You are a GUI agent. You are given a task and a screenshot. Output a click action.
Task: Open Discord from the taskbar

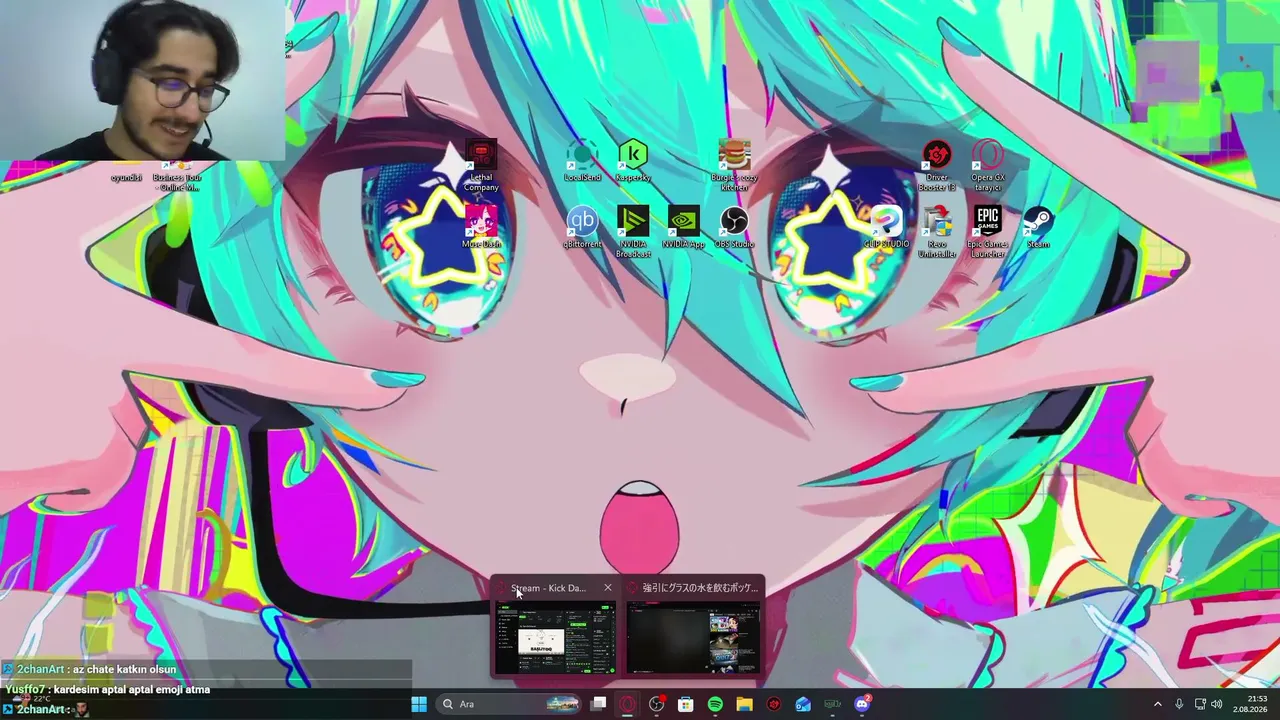(862, 704)
